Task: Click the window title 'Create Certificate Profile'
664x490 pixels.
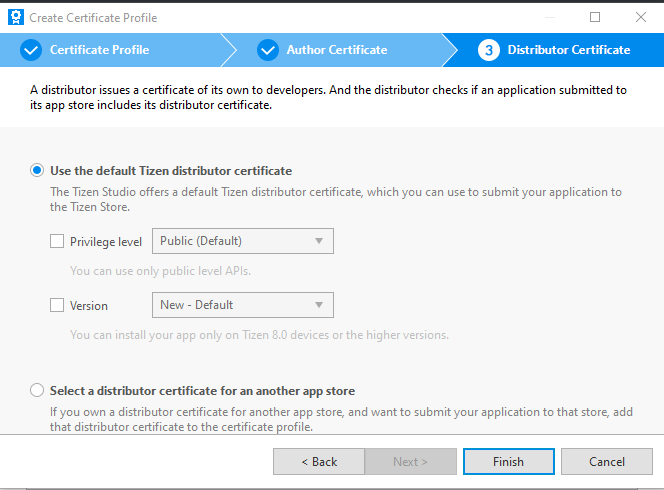Action: 93,18
